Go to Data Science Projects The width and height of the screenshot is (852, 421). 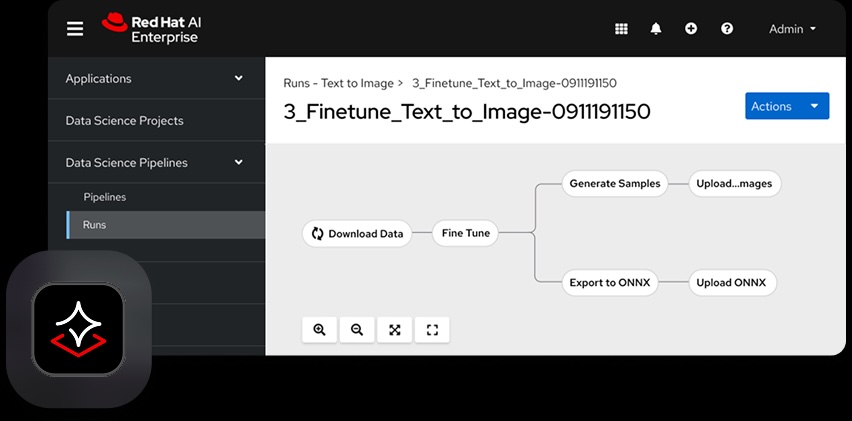click(124, 120)
